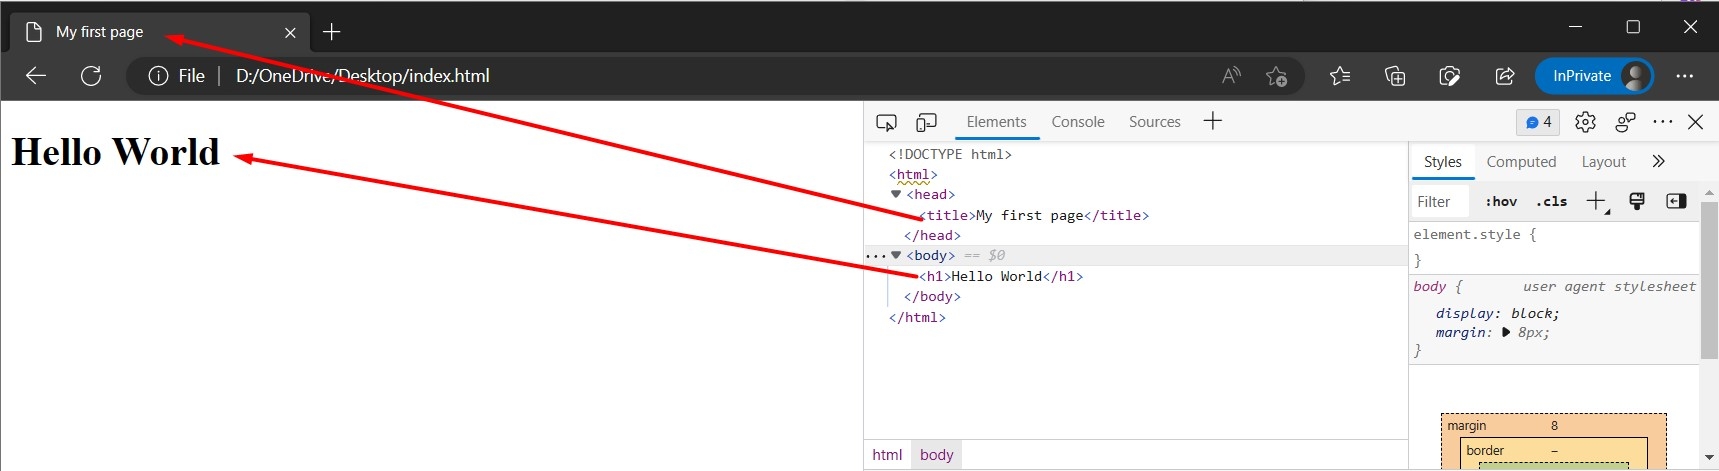1719x471 pixels.
Task: Click the Styles Filter input field
Action: pos(1439,201)
